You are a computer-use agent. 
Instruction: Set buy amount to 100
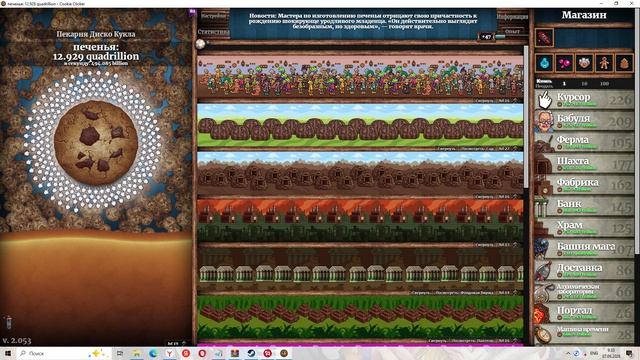point(604,84)
